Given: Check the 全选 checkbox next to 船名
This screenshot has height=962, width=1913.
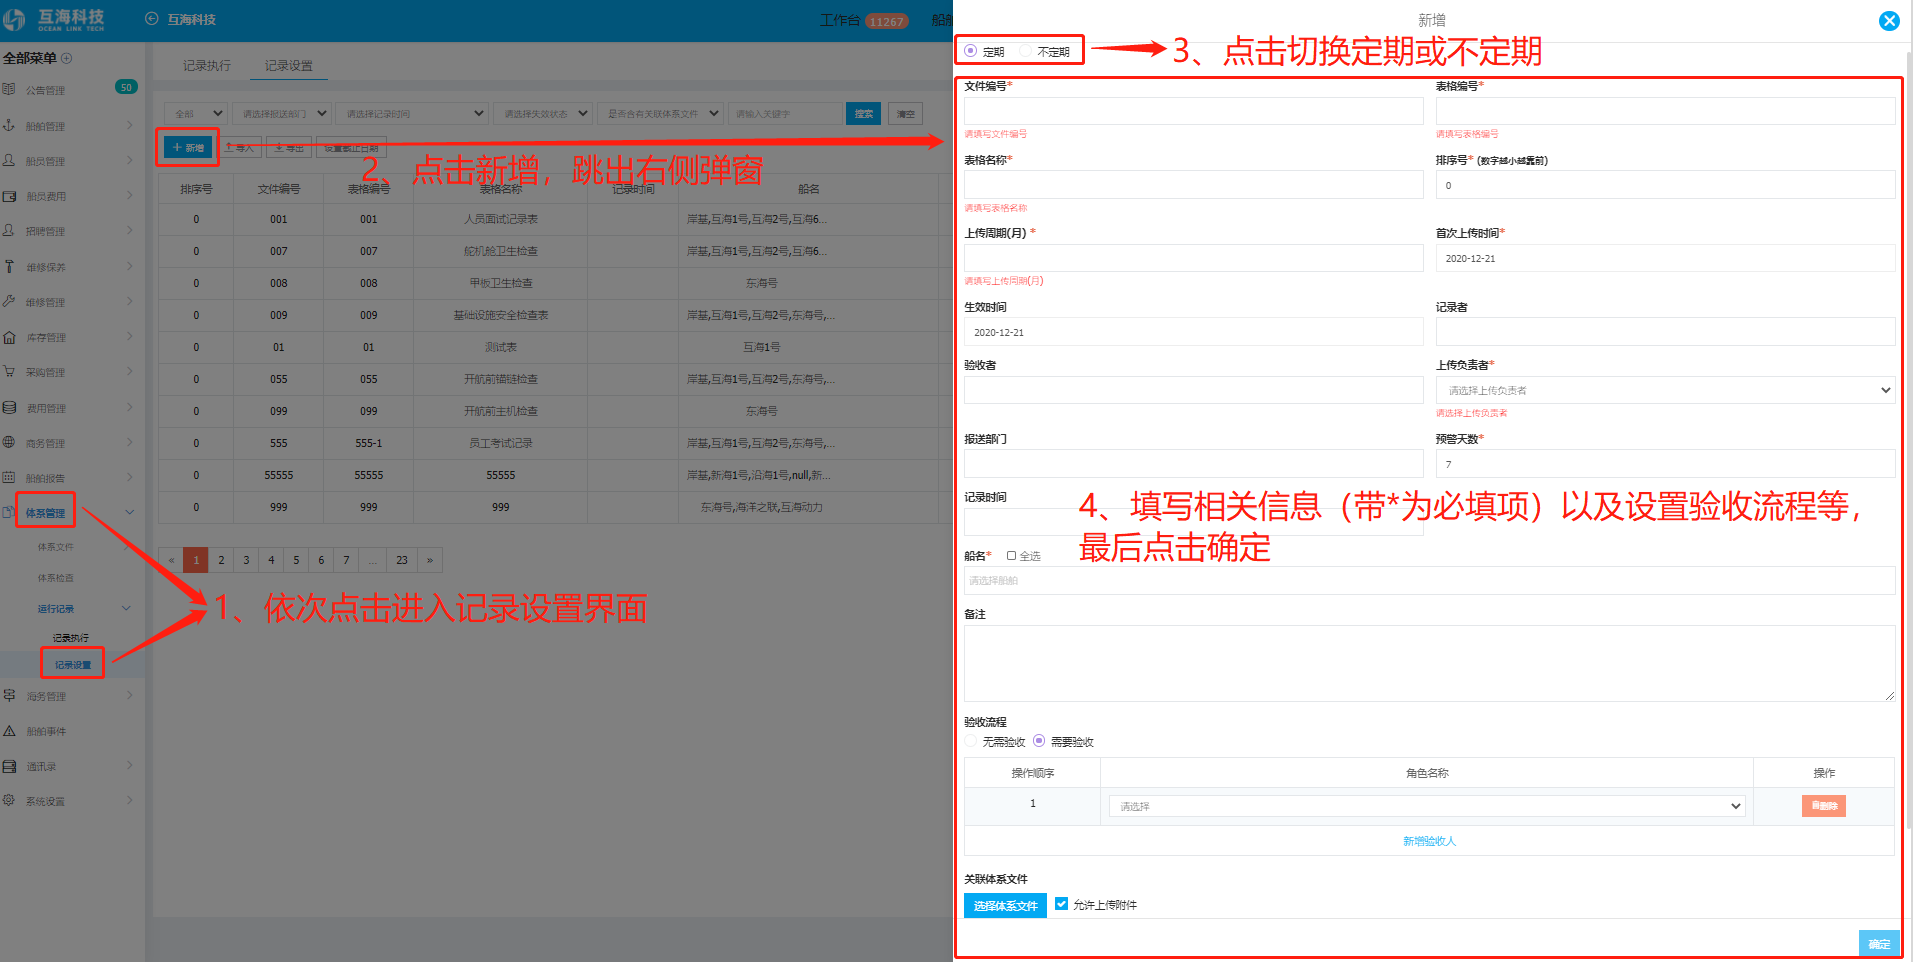Looking at the screenshot, I should [1011, 556].
